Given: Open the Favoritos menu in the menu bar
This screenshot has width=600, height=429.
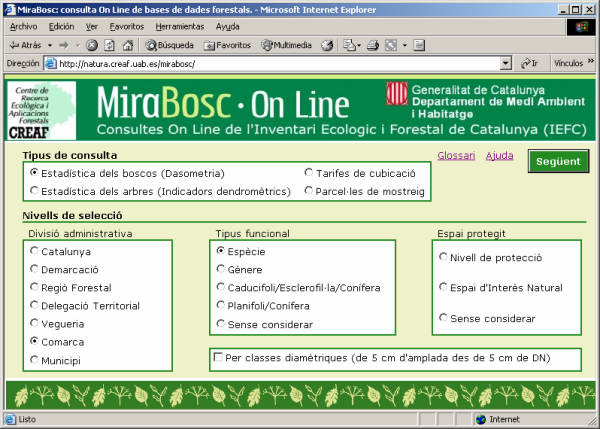Looking at the screenshot, I should [127, 26].
